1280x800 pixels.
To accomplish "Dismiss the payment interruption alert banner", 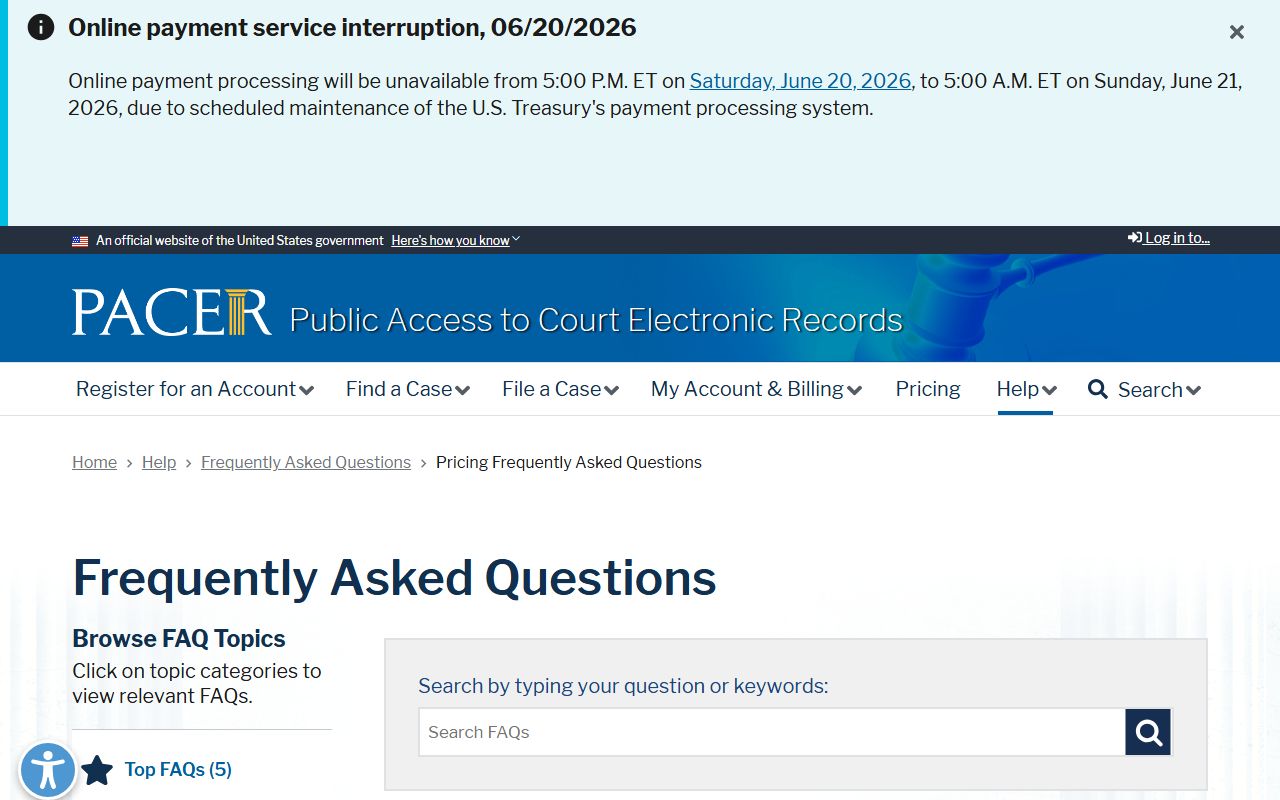I will [x=1237, y=32].
